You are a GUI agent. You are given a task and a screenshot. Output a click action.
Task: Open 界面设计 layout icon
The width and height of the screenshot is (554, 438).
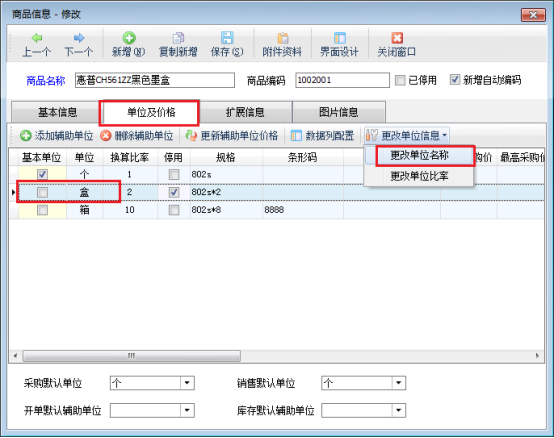coord(340,37)
